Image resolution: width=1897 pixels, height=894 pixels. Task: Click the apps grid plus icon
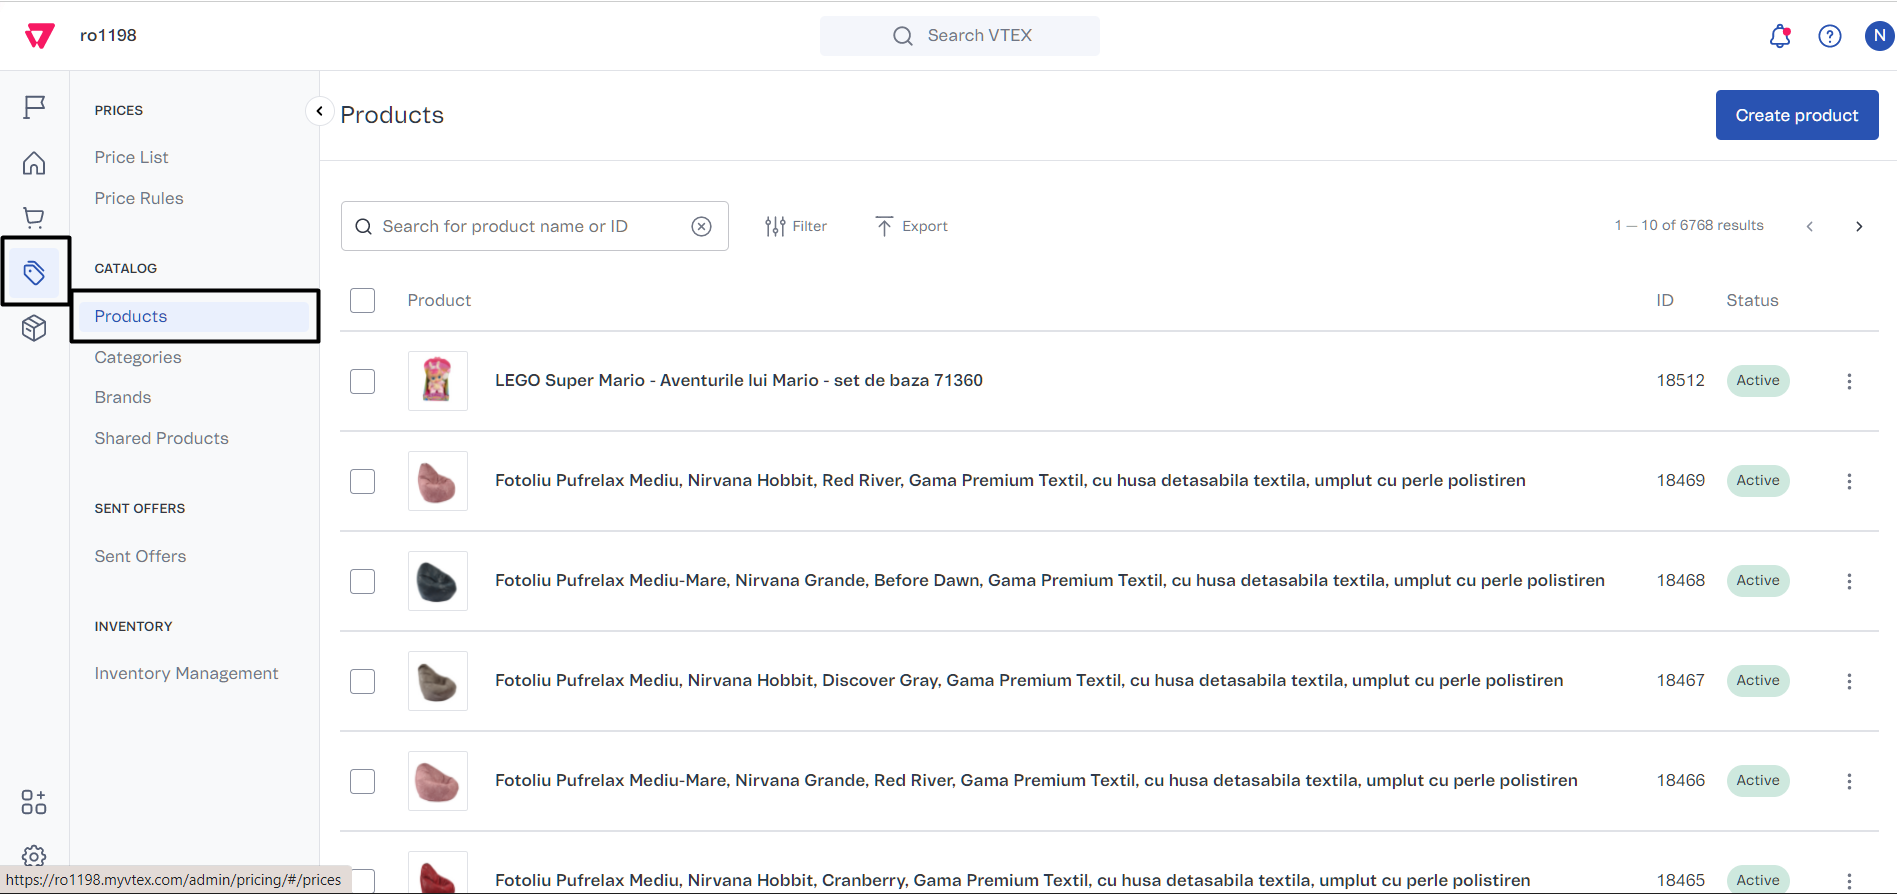coord(34,802)
